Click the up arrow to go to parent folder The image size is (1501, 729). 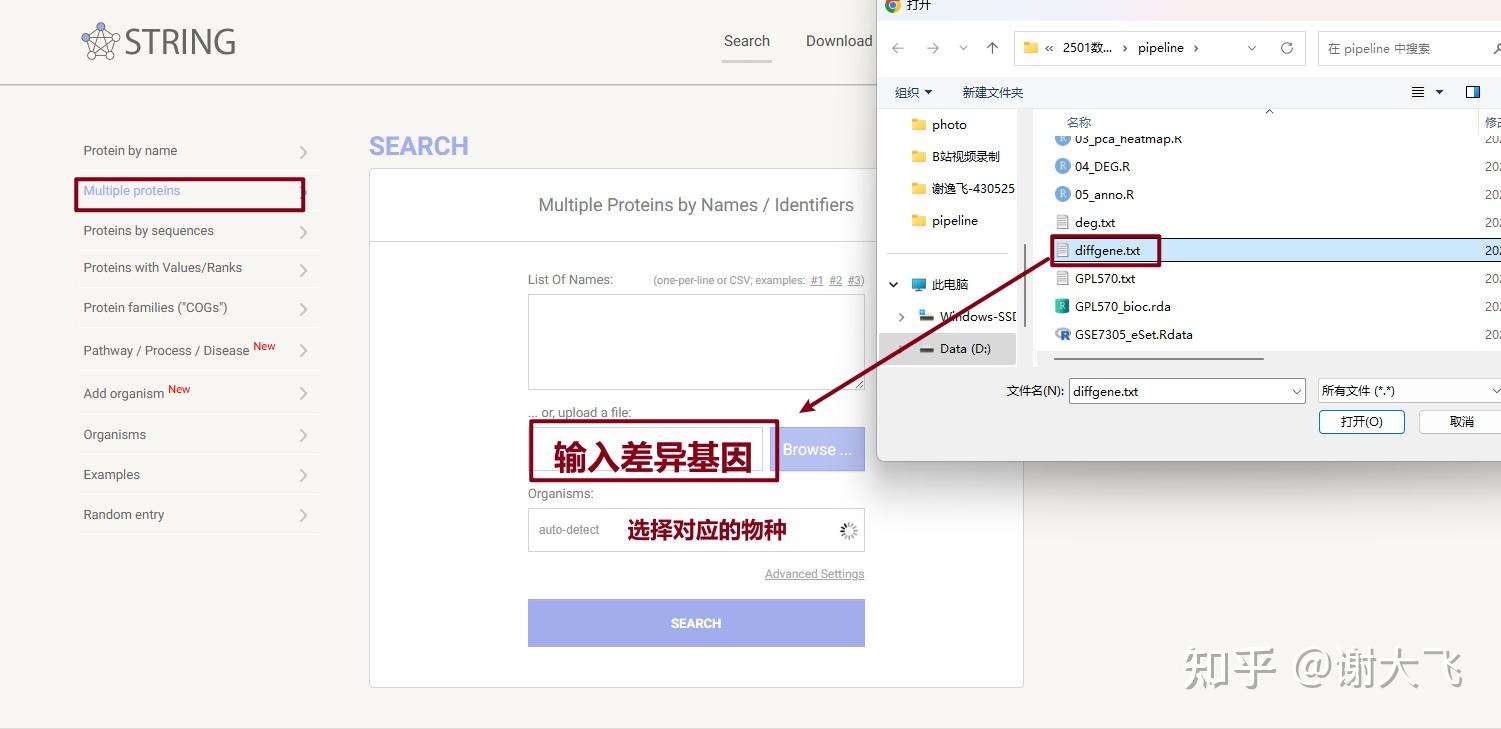pyautogui.click(x=991, y=47)
